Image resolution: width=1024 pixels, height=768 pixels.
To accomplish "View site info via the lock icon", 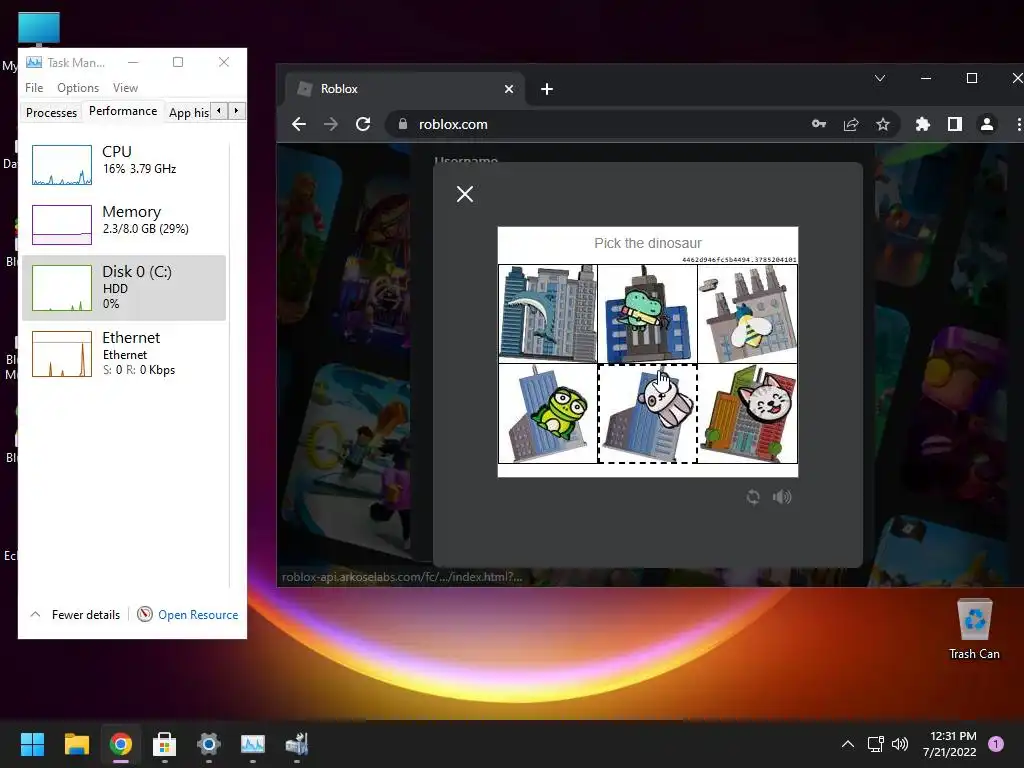I will click(403, 124).
